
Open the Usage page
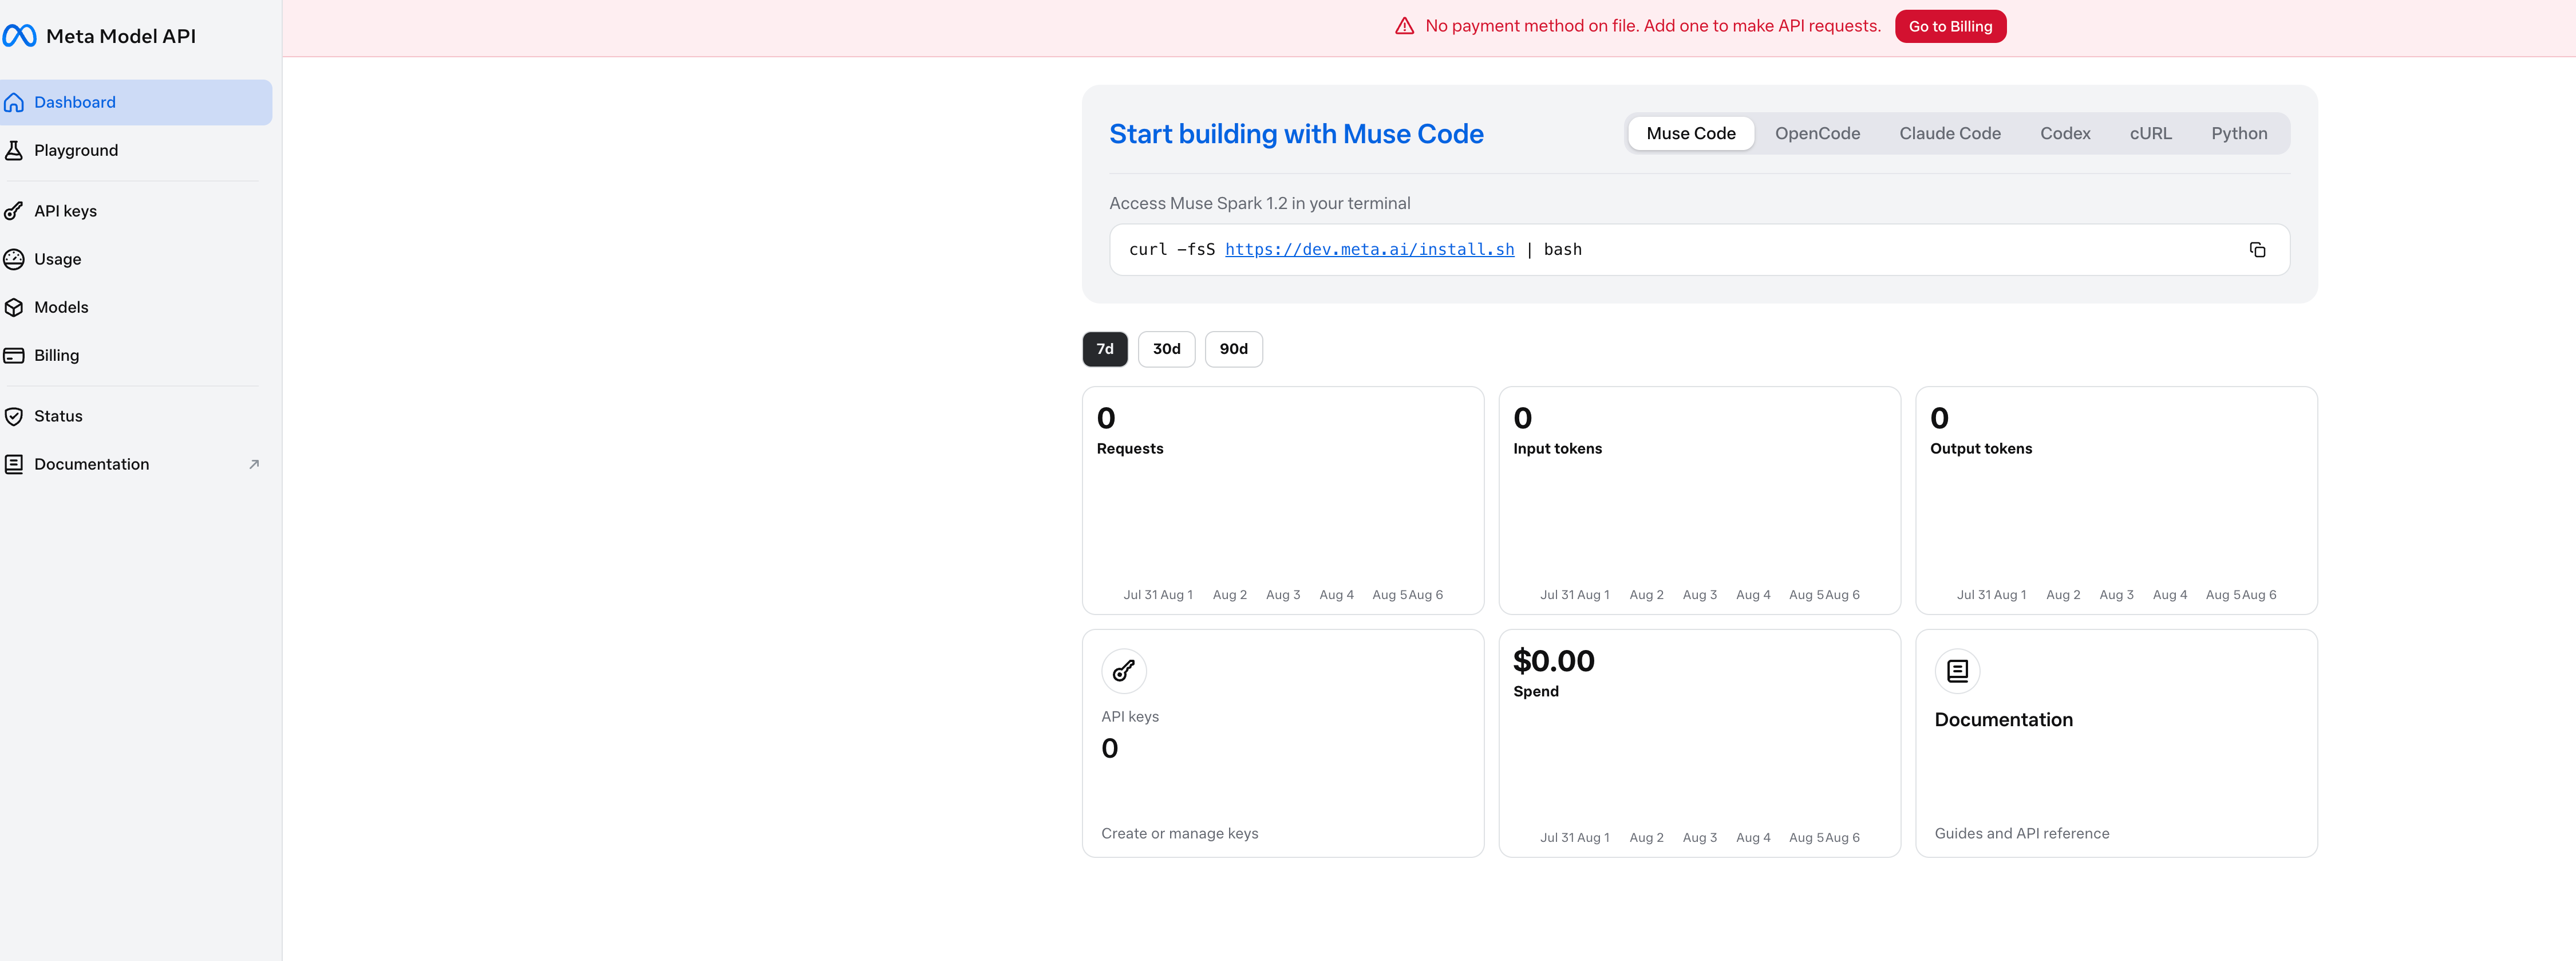136,259
